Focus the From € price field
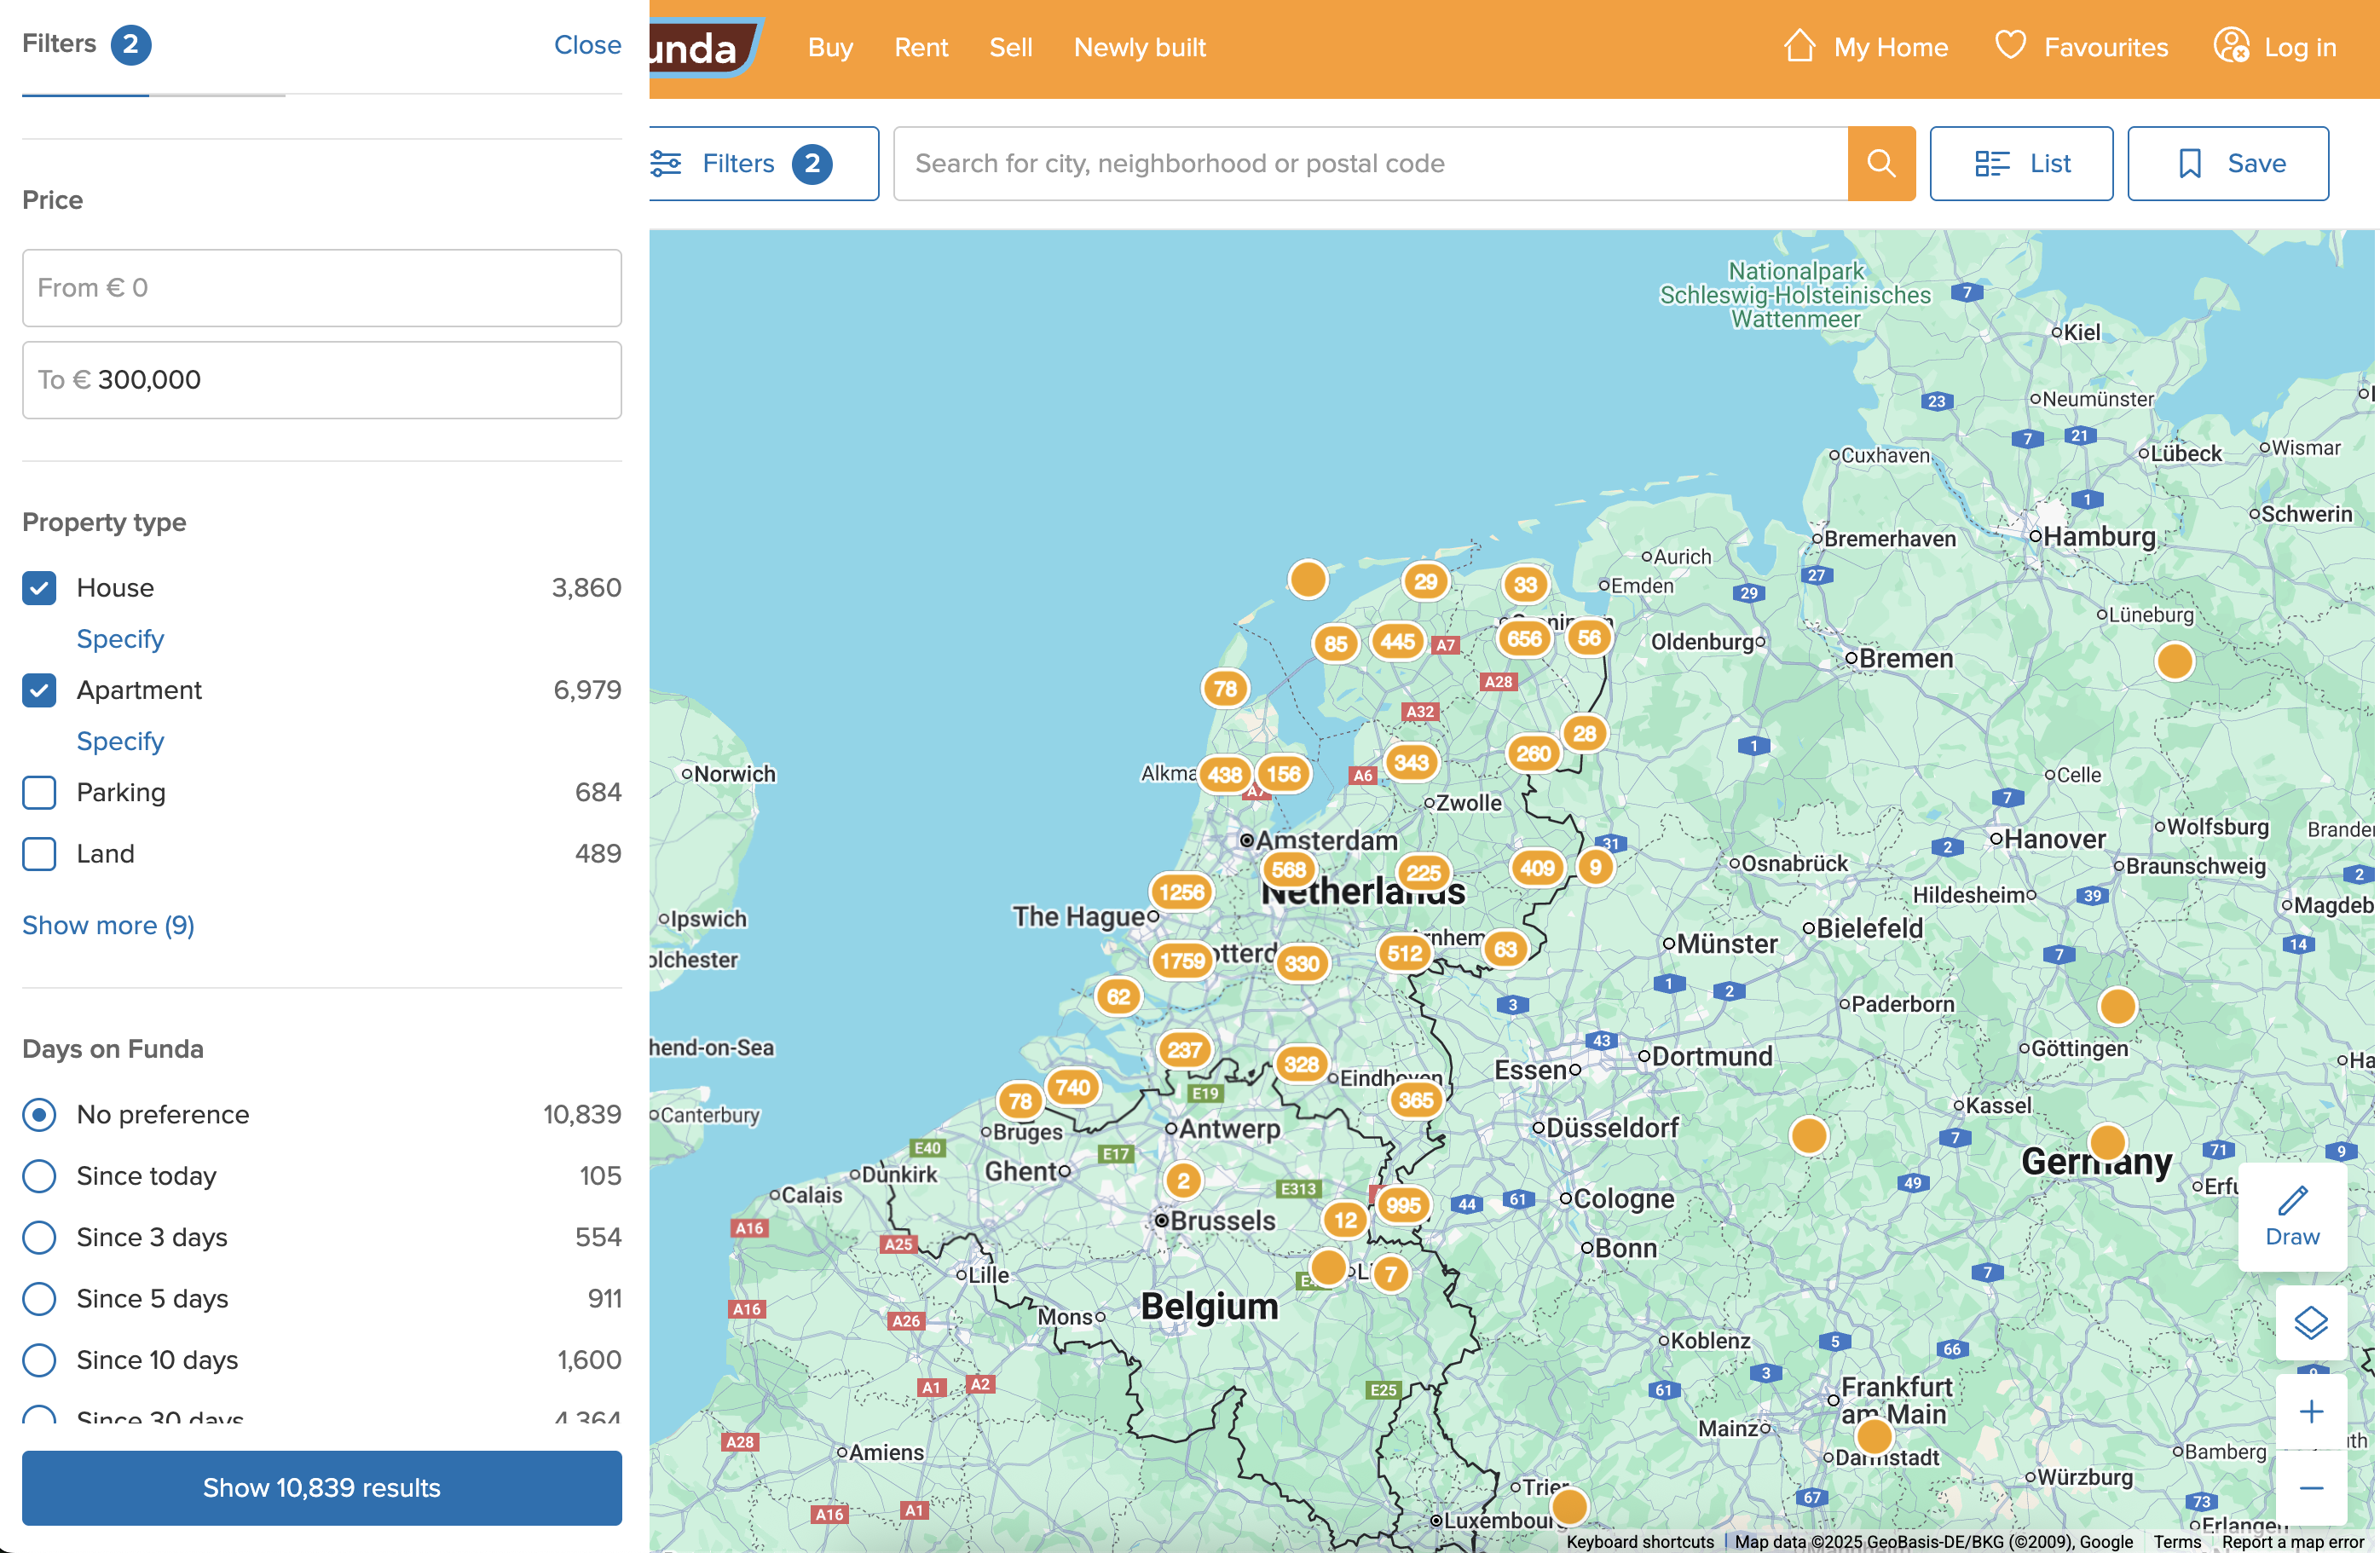The height and width of the screenshot is (1553, 2380). click(x=321, y=288)
